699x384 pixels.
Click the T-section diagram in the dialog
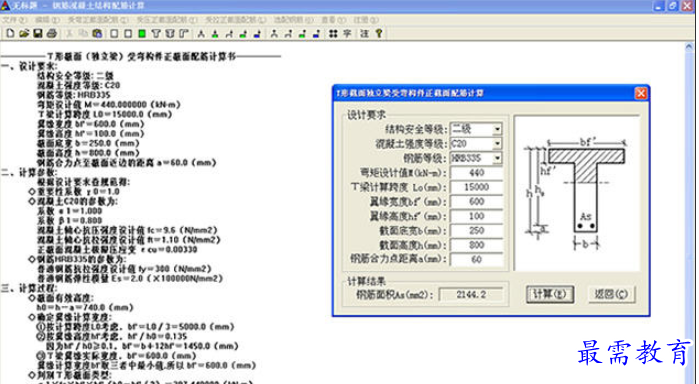click(x=577, y=193)
